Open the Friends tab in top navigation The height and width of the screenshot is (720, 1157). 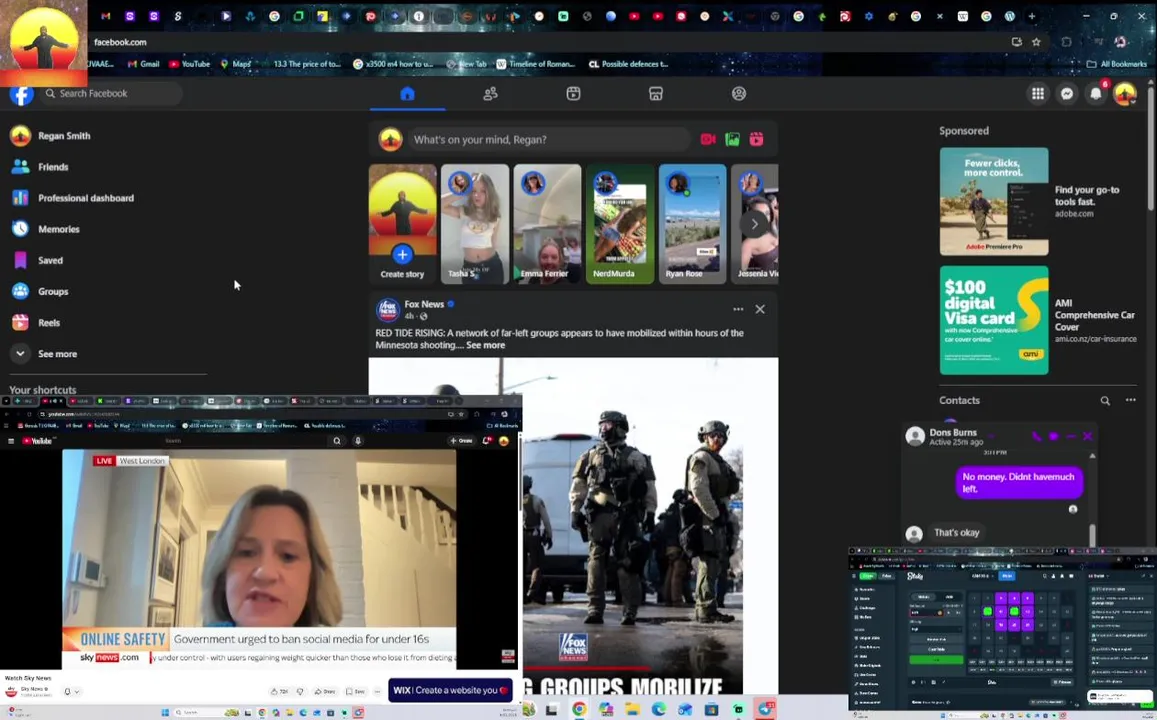pyautogui.click(x=490, y=94)
